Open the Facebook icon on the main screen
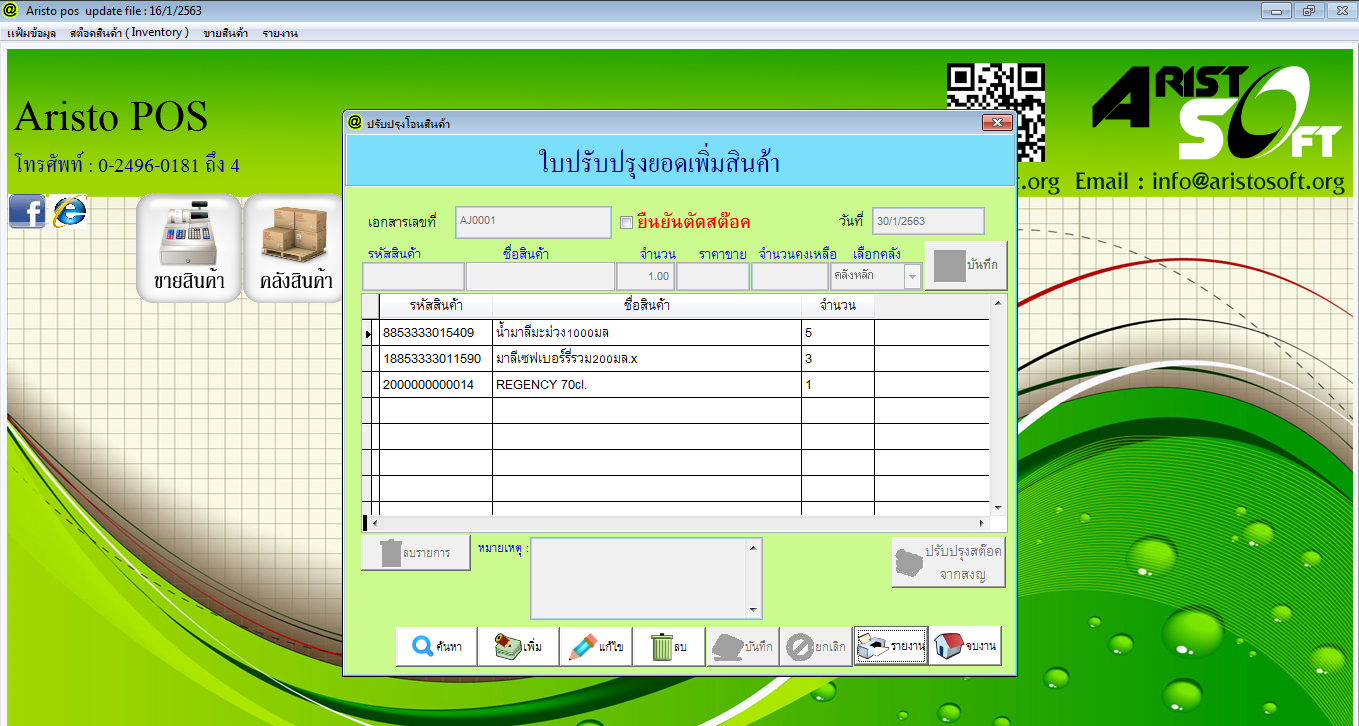 (27, 211)
